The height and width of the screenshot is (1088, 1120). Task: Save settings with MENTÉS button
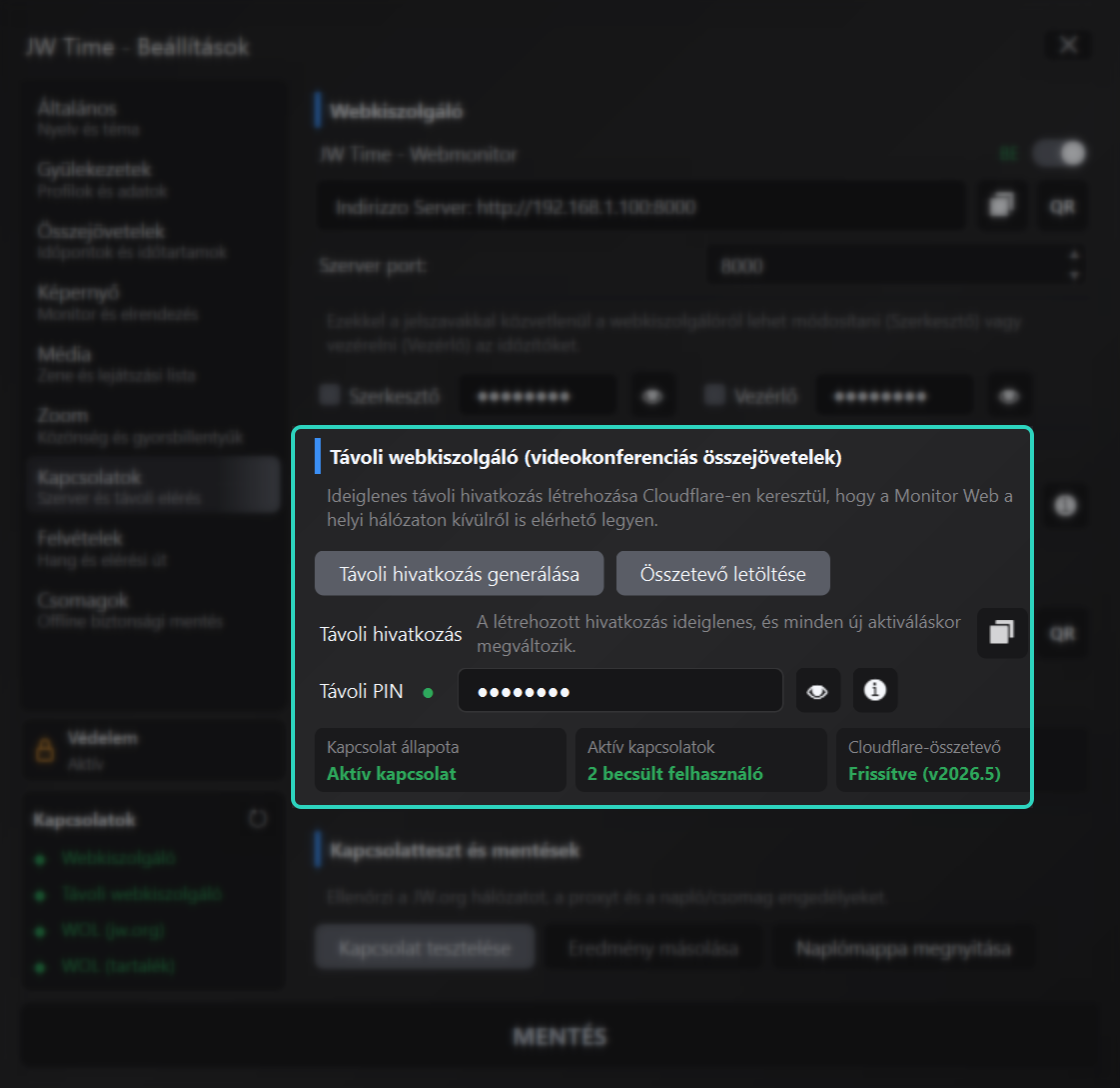click(x=560, y=1037)
